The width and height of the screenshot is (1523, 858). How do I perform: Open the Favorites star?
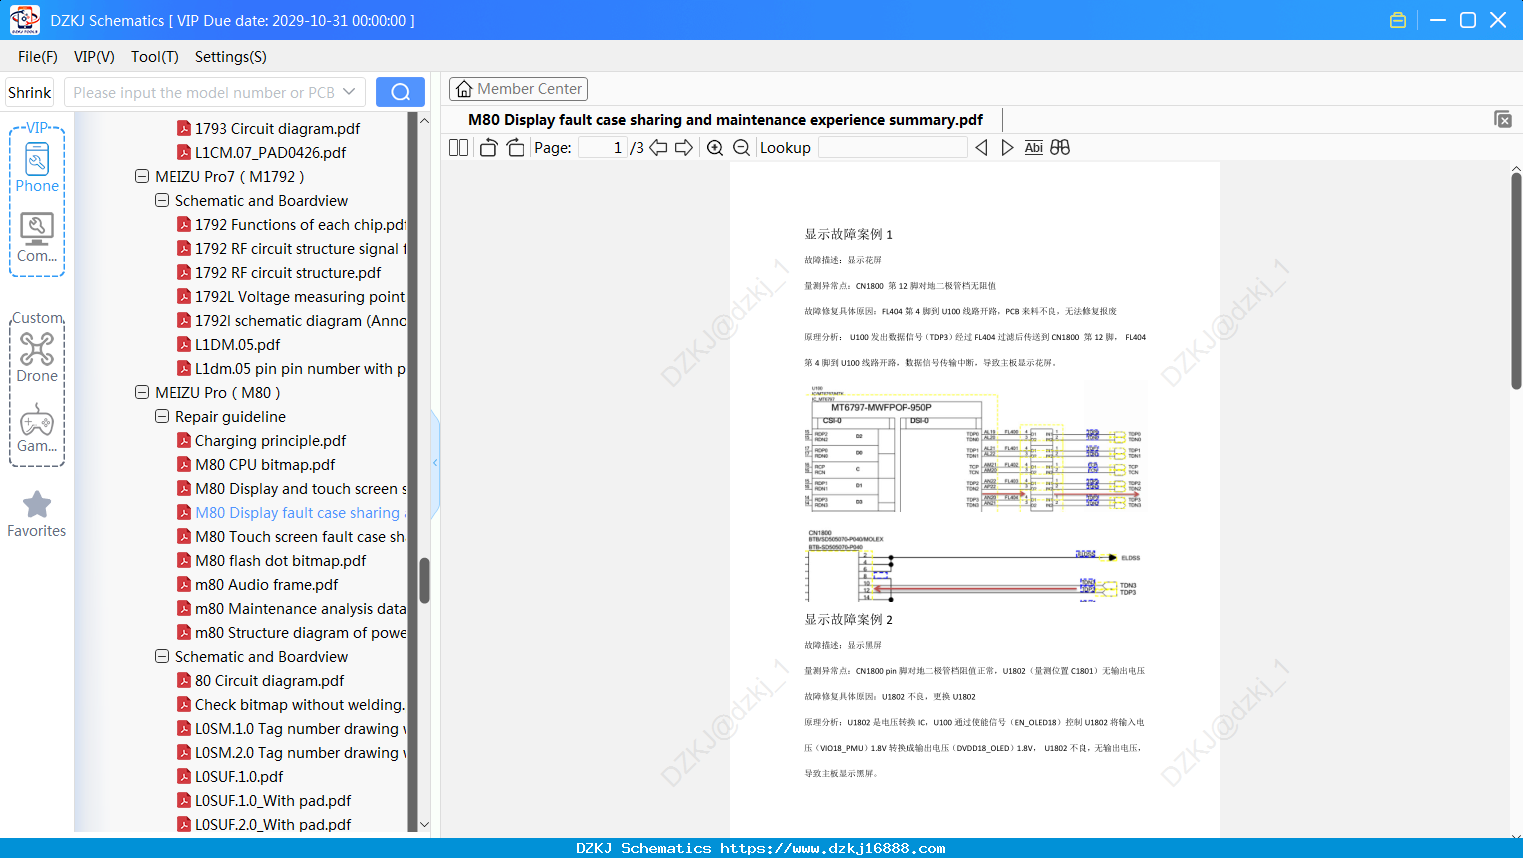click(37, 514)
